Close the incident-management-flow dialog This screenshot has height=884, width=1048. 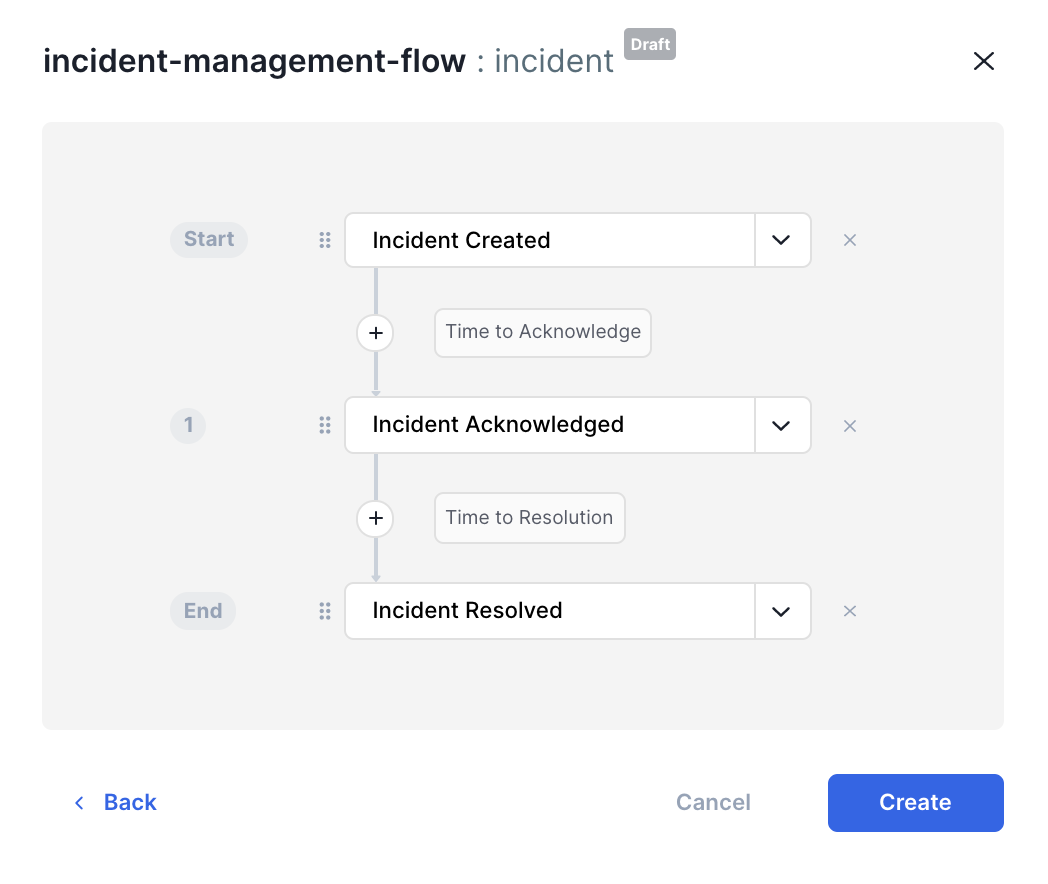(x=984, y=61)
